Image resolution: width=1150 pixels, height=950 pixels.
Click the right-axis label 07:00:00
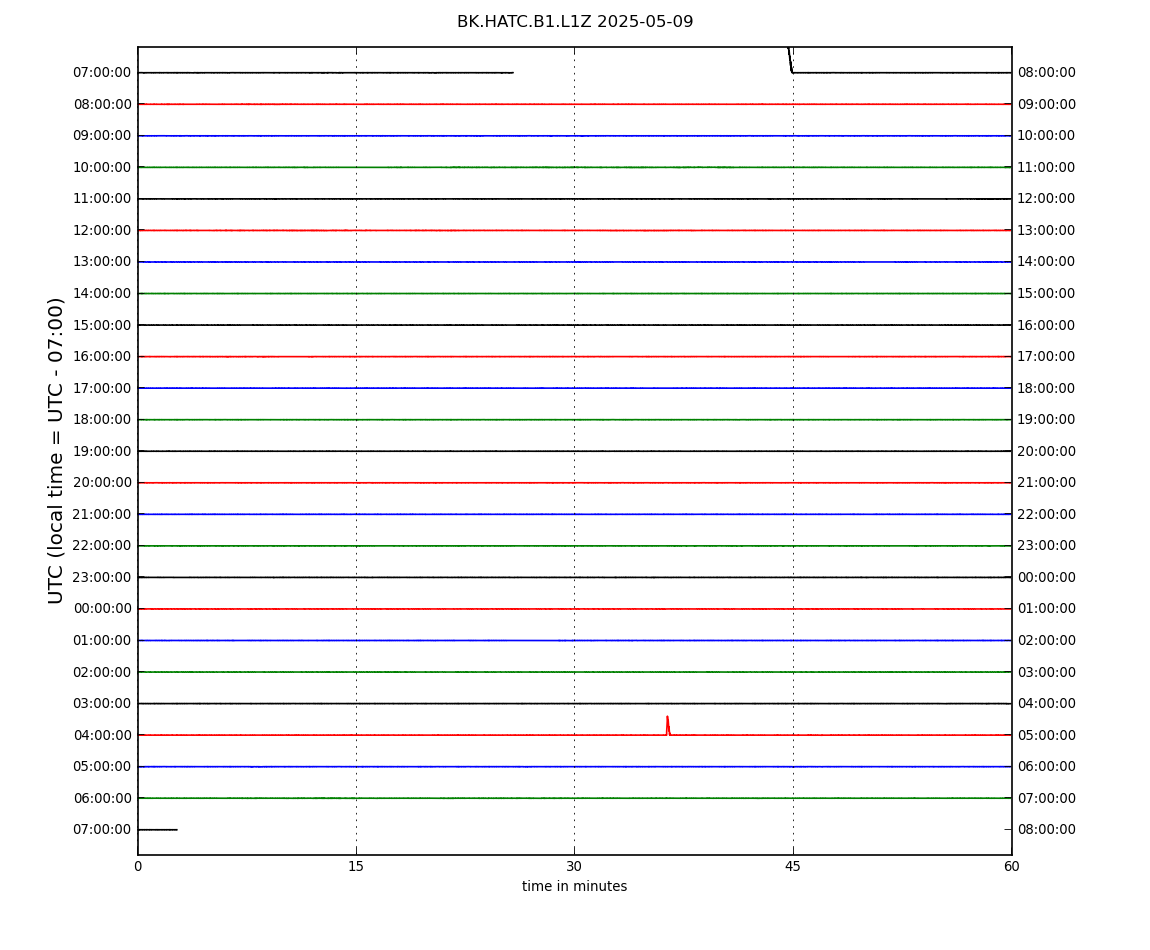[1047, 798]
